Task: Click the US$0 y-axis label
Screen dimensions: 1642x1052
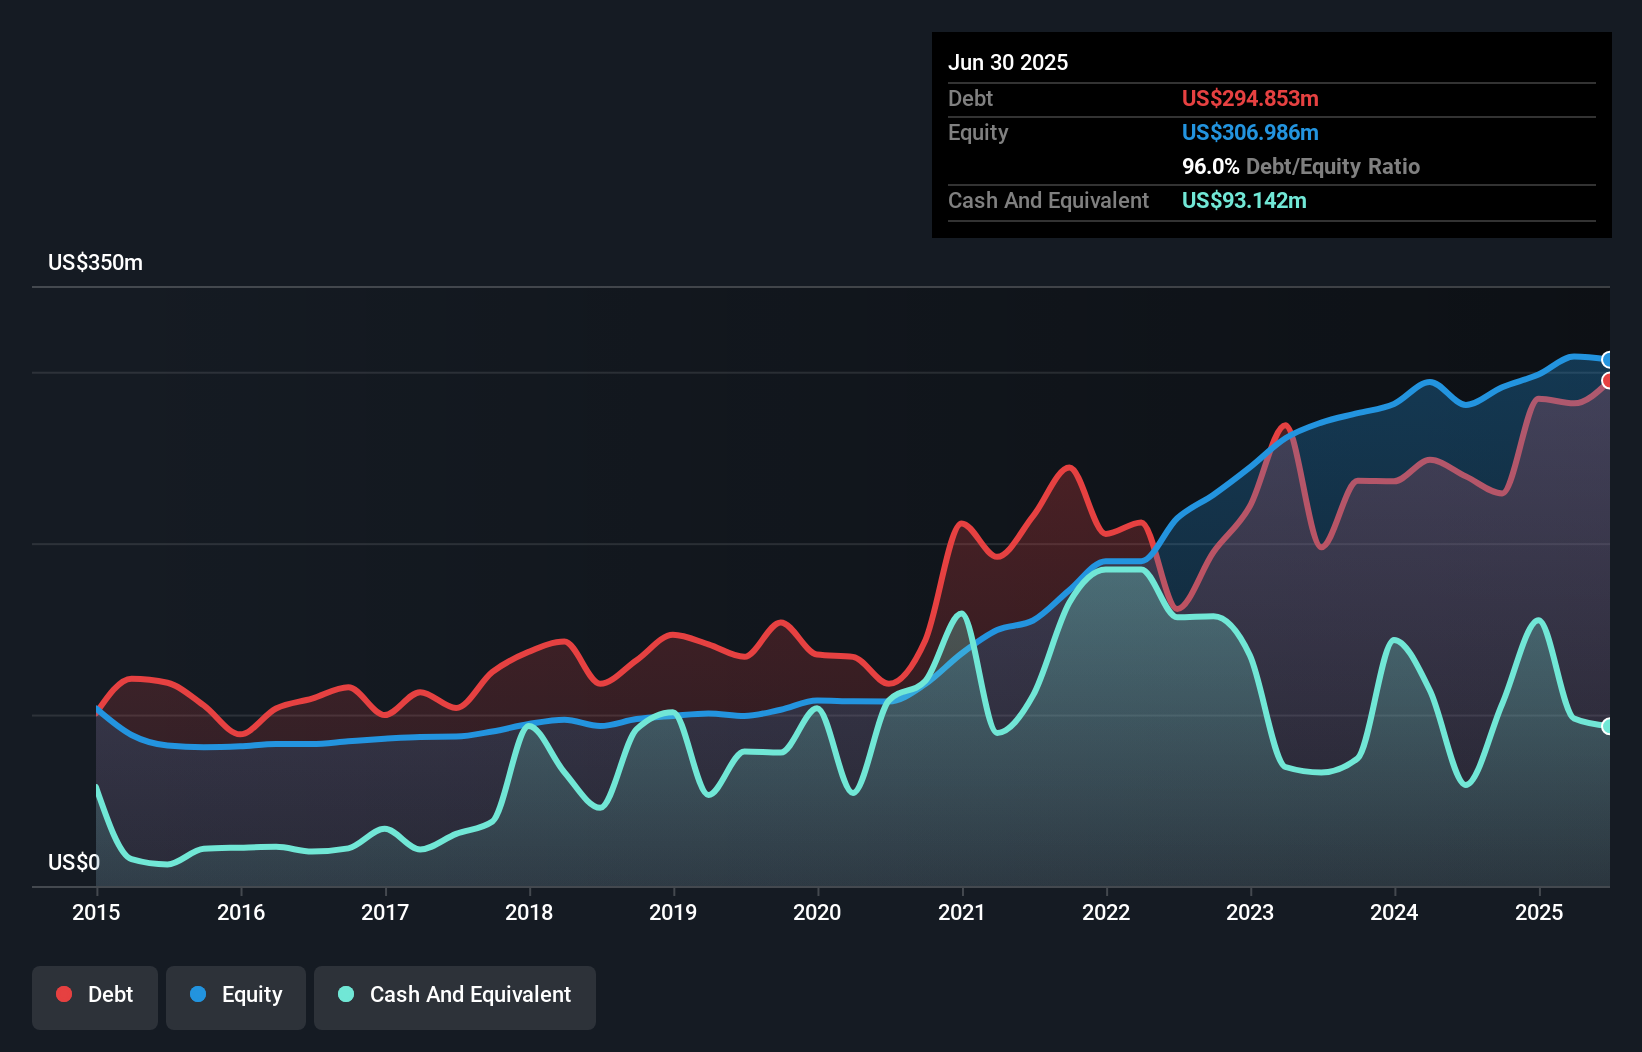Action: pos(74,863)
